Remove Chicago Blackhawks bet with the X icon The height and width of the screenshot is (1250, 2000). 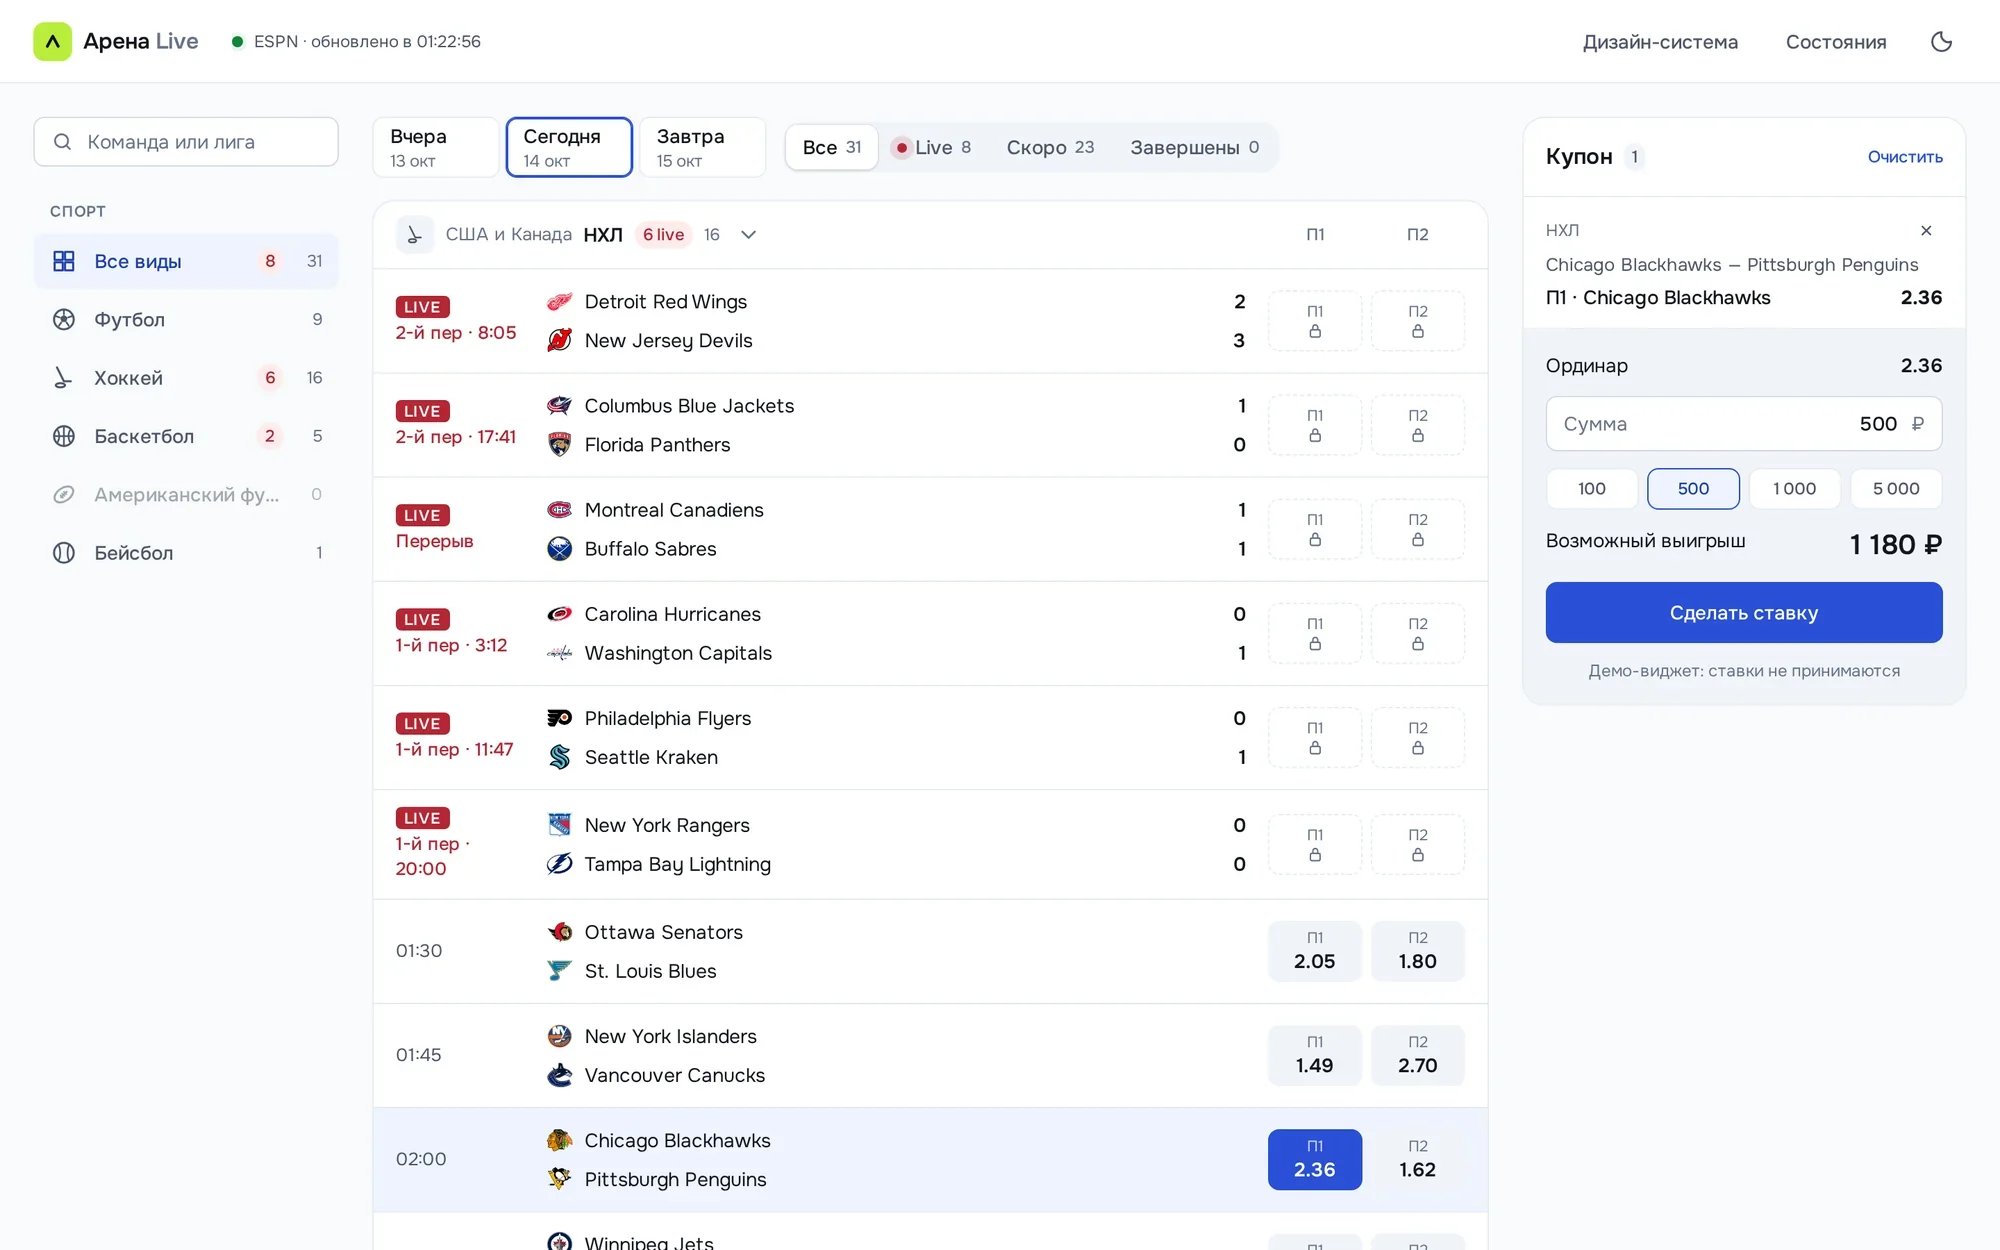pos(1926,231)
